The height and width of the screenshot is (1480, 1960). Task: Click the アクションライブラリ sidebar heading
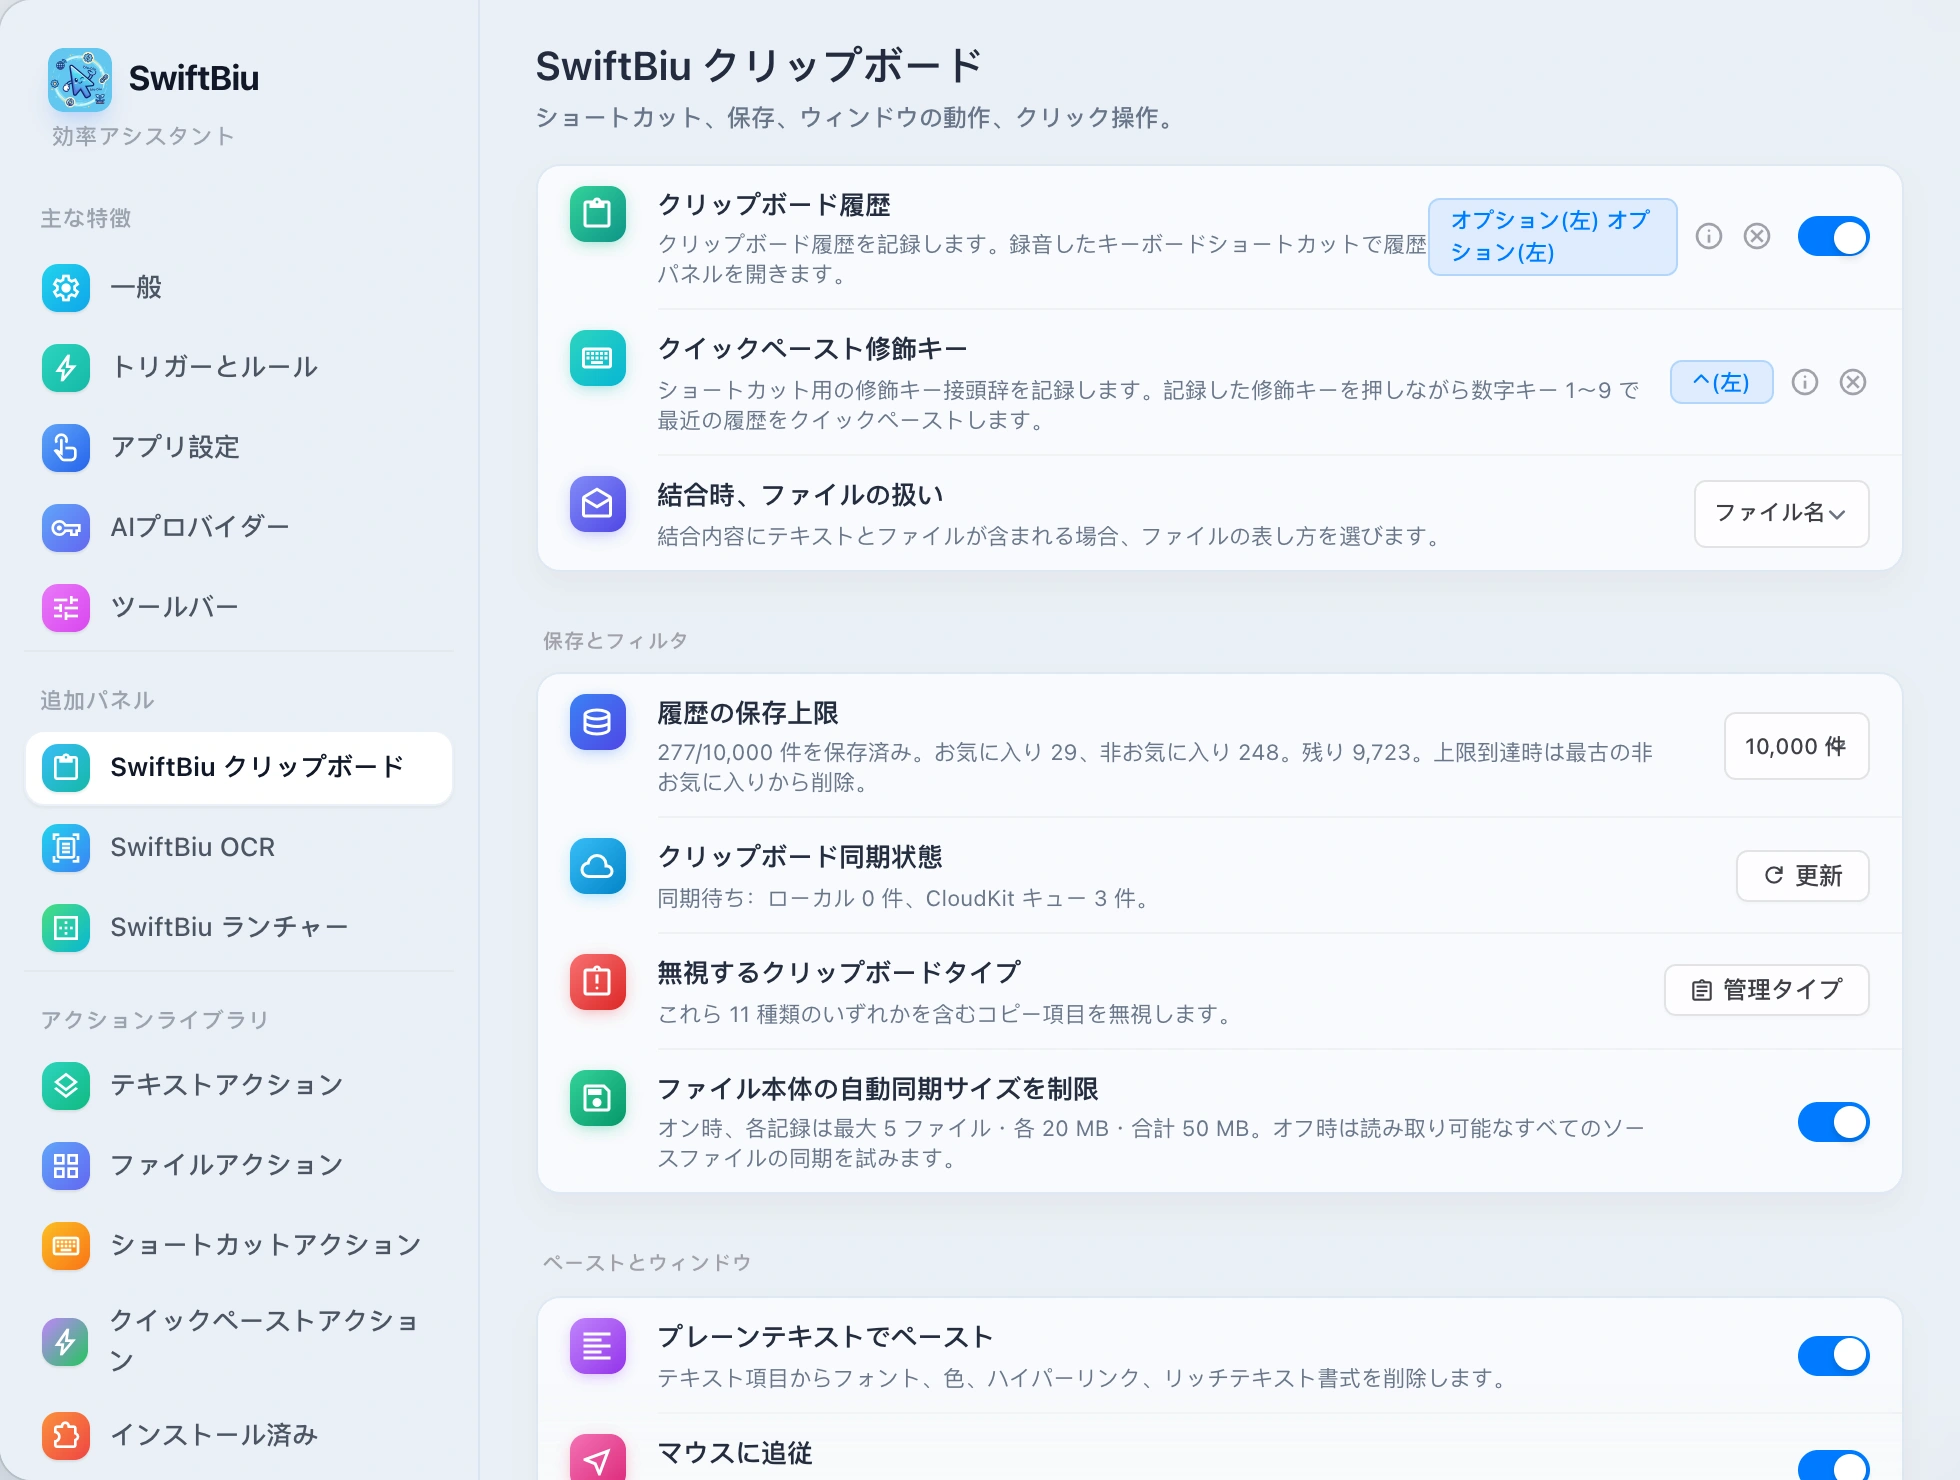[154, 1020]
